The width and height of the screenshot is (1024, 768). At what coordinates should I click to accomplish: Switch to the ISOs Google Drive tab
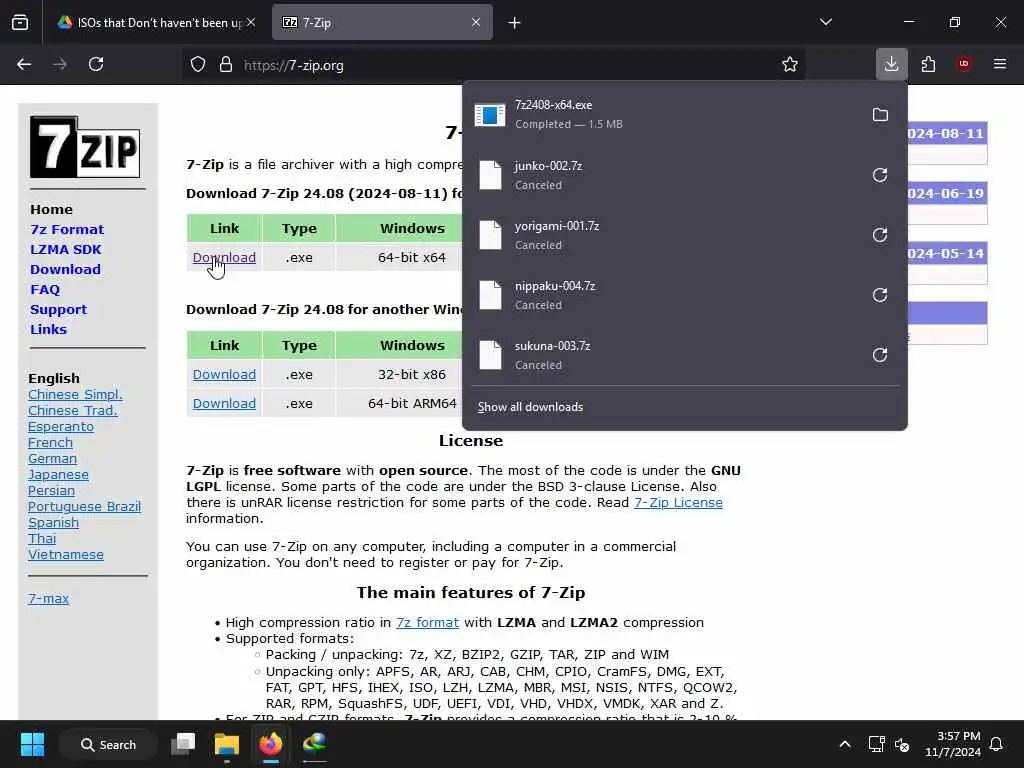(156, 23)
